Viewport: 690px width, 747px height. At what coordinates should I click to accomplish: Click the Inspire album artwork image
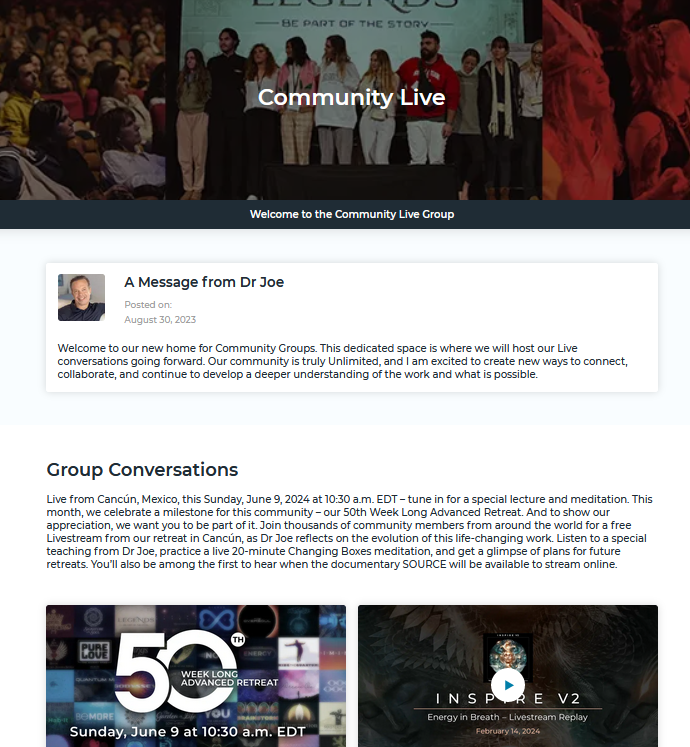(x=507, y=656)
